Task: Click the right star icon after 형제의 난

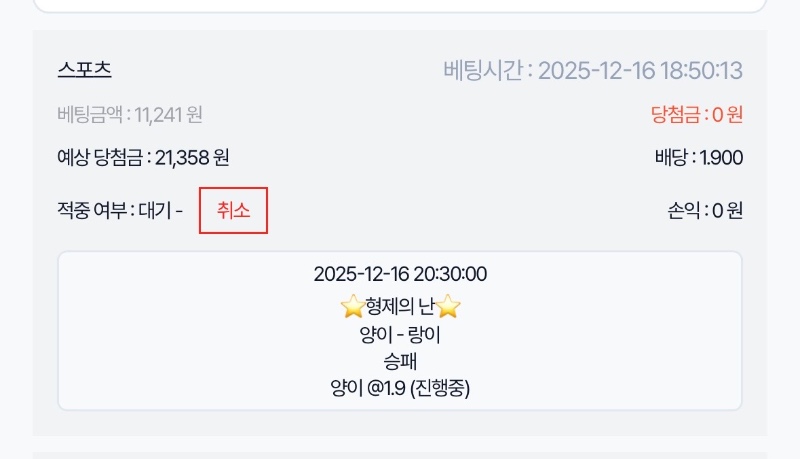Action: click(448, 306)
